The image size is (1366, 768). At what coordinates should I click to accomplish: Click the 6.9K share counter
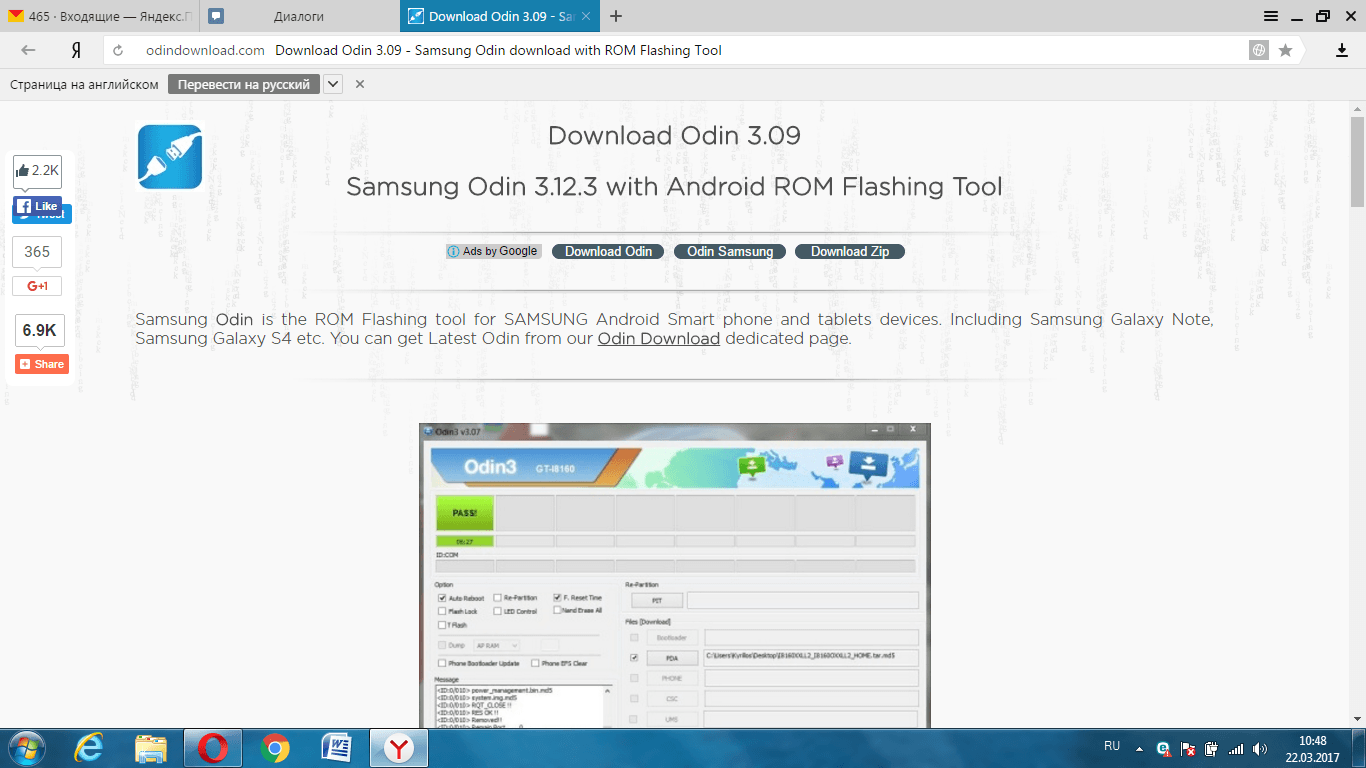pyautogui.click(x=39, y=330)
